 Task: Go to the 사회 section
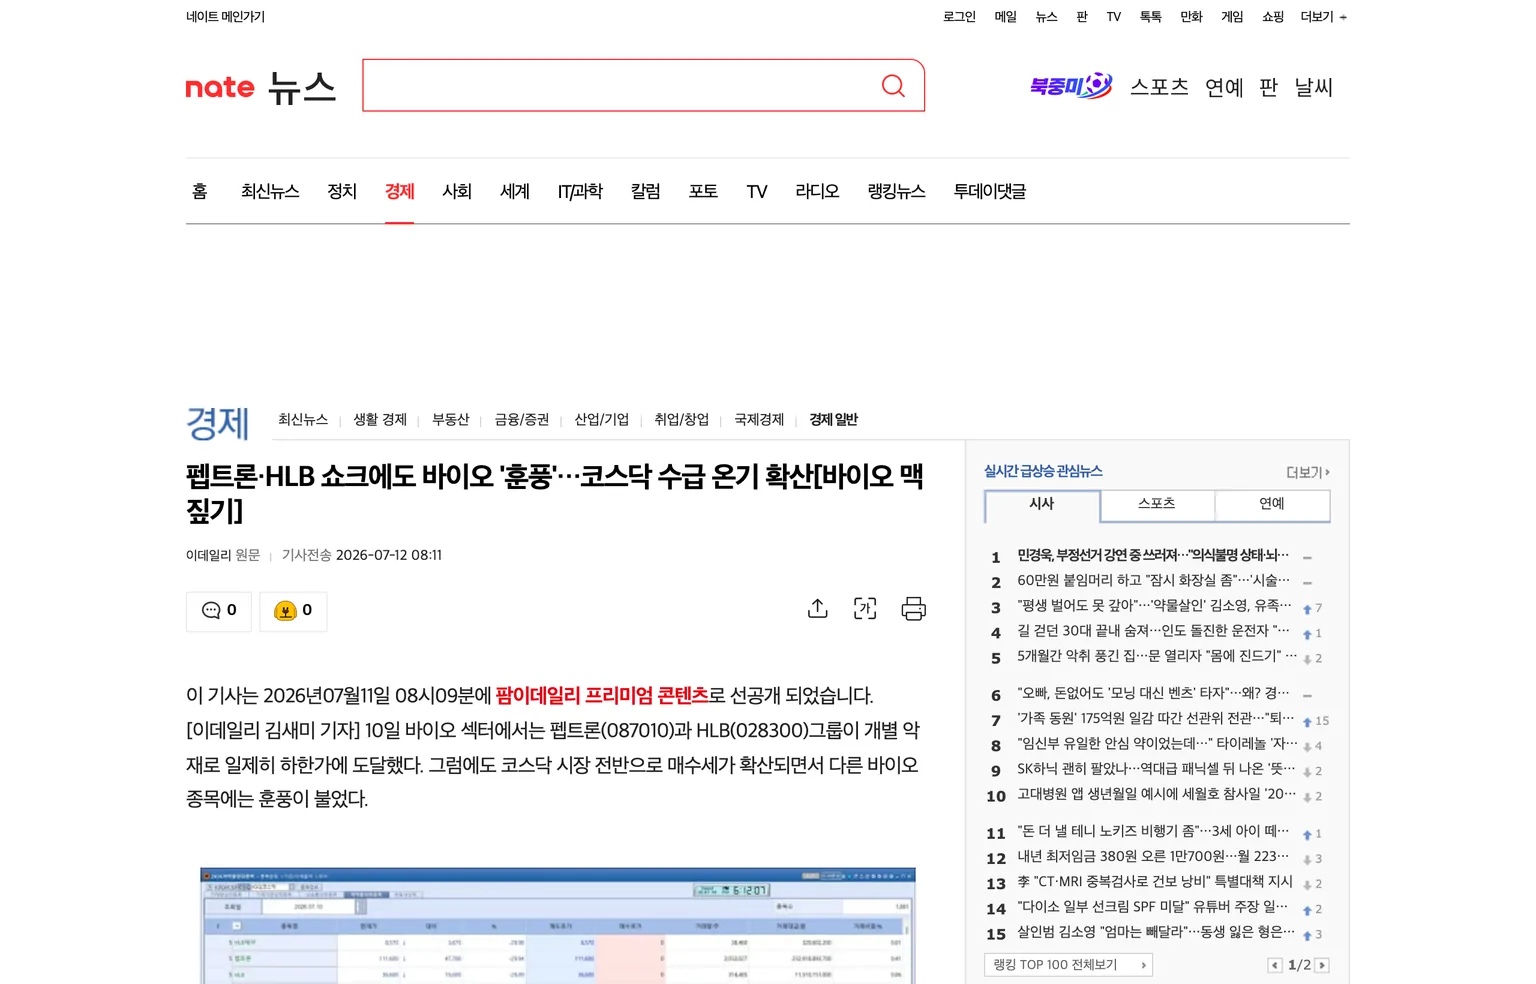click(457, 191)
